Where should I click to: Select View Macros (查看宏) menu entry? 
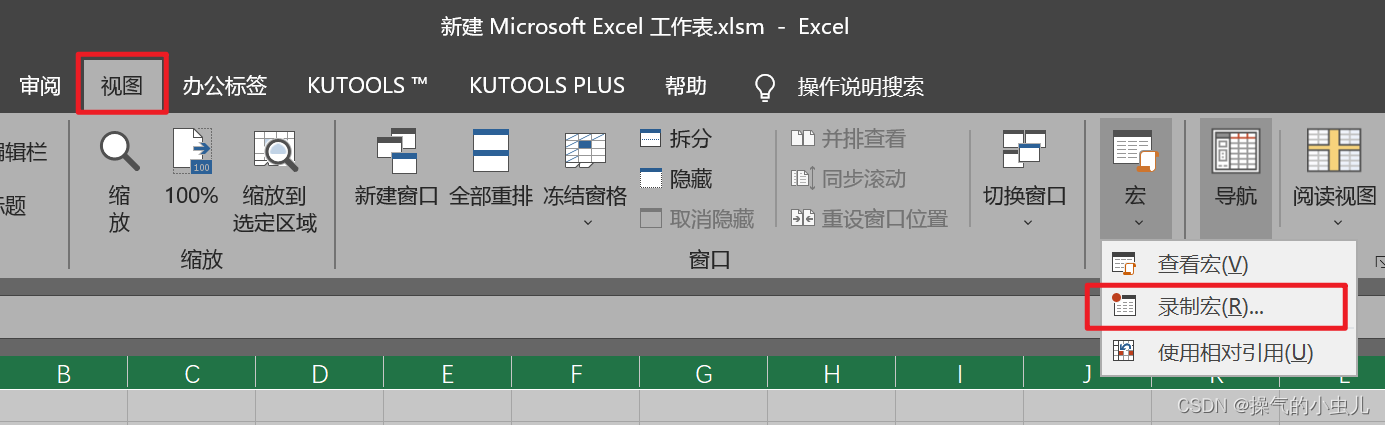1228,264
